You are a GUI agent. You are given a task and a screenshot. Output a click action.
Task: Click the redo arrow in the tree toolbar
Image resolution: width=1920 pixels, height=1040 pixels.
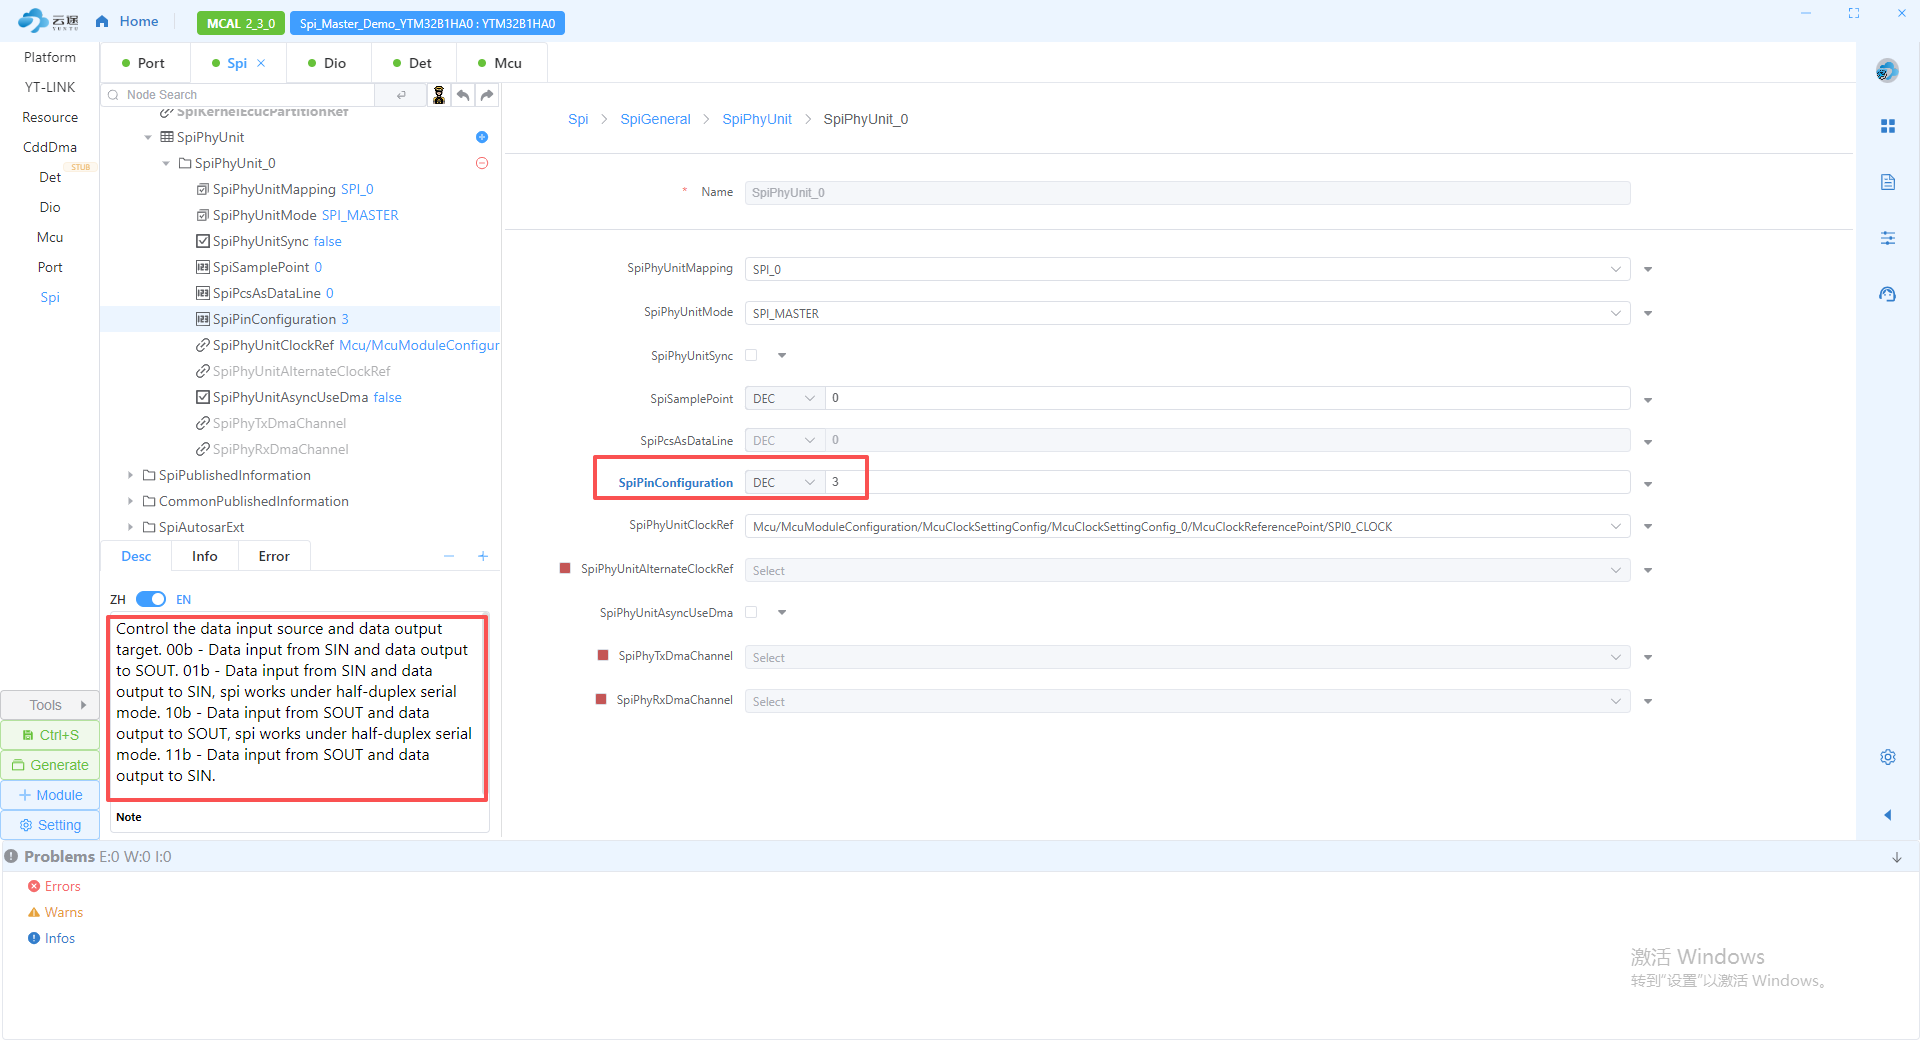(487, 95)
